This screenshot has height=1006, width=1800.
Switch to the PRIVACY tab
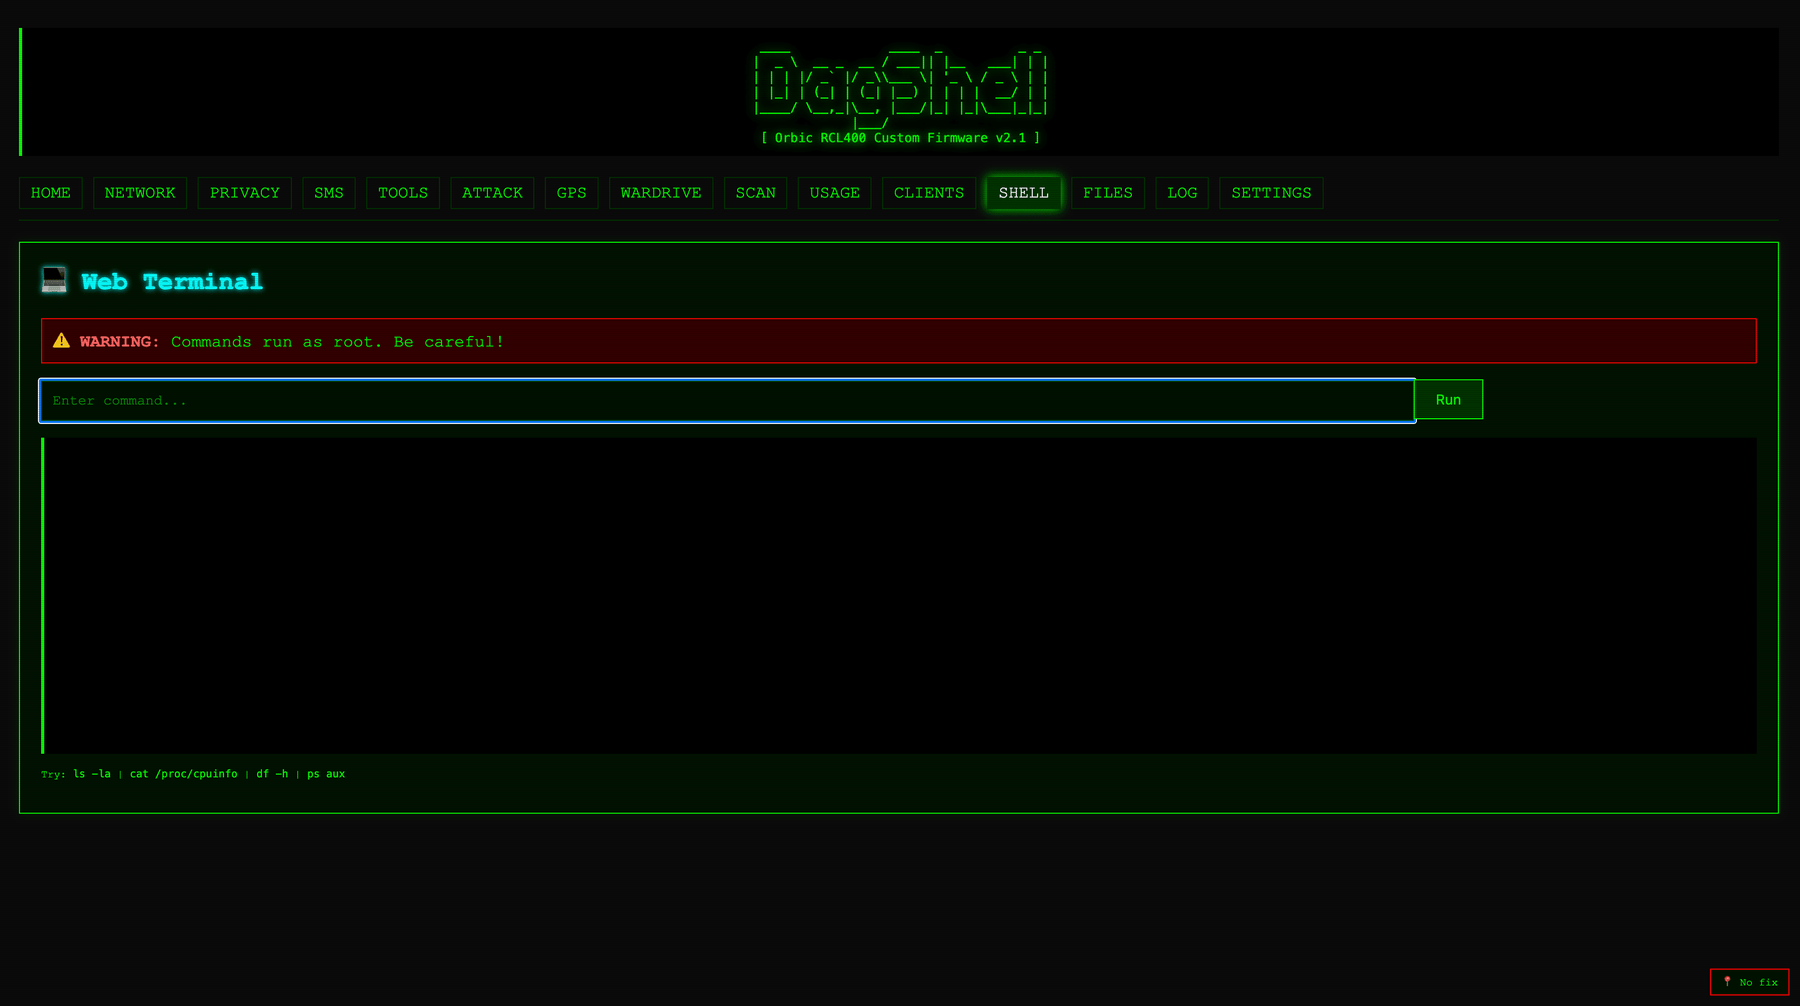(245, 193)
